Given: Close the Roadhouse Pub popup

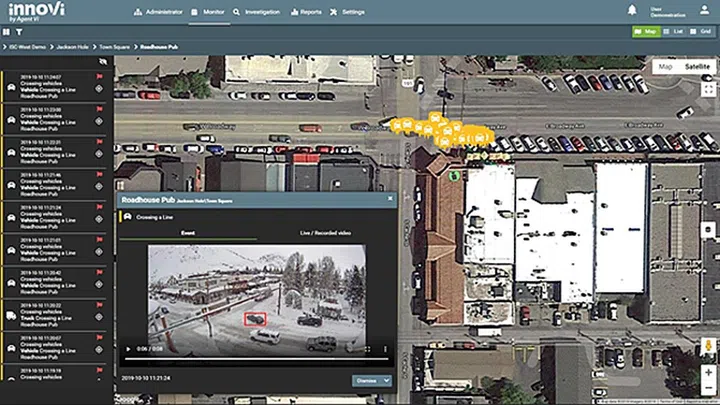Looking at the screenshot, I should tap(391, 200).
